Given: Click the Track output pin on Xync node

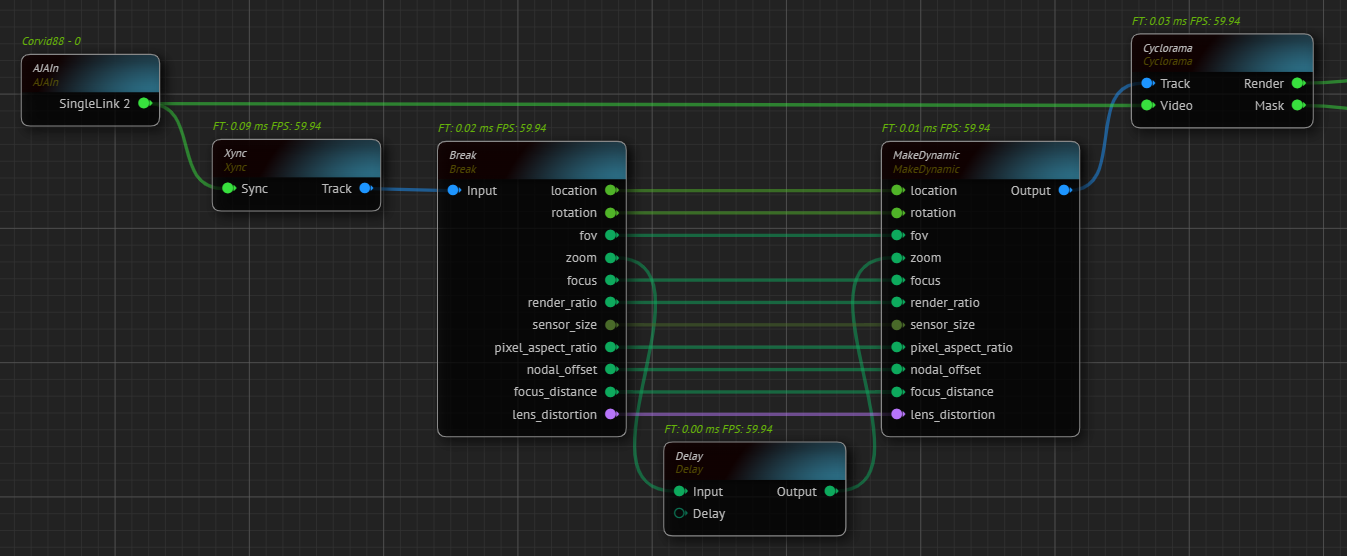Looking at the screenshot, I should [365, 188].
